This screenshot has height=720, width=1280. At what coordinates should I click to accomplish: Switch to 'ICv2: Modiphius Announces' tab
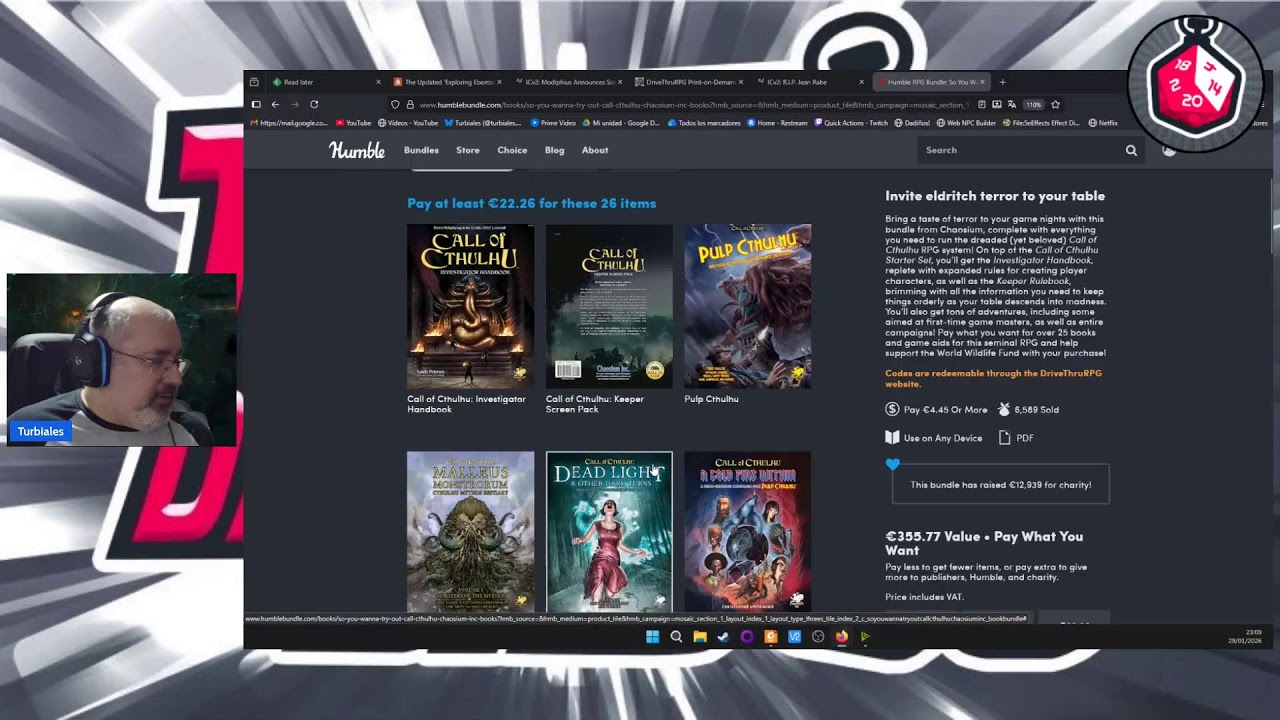click(569, 82)
